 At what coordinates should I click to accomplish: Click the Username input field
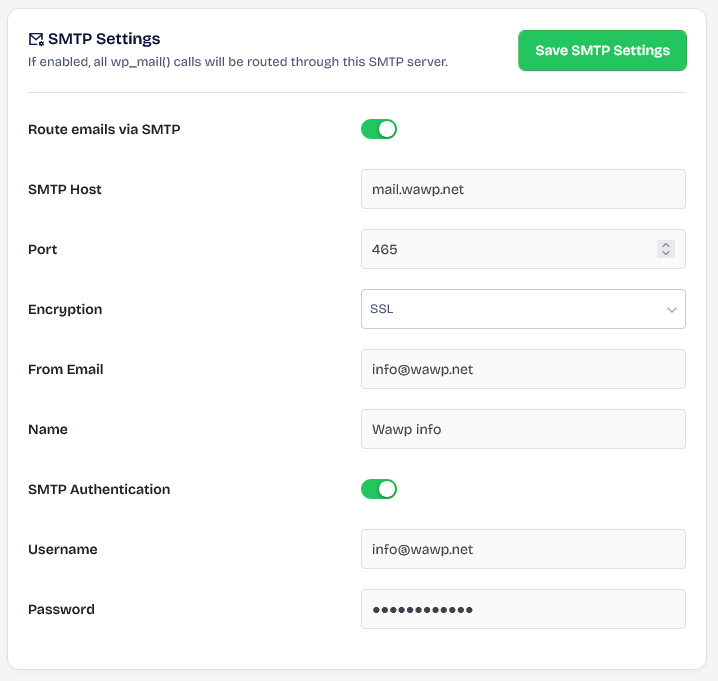pyautogui.click(x=522, y=549)
